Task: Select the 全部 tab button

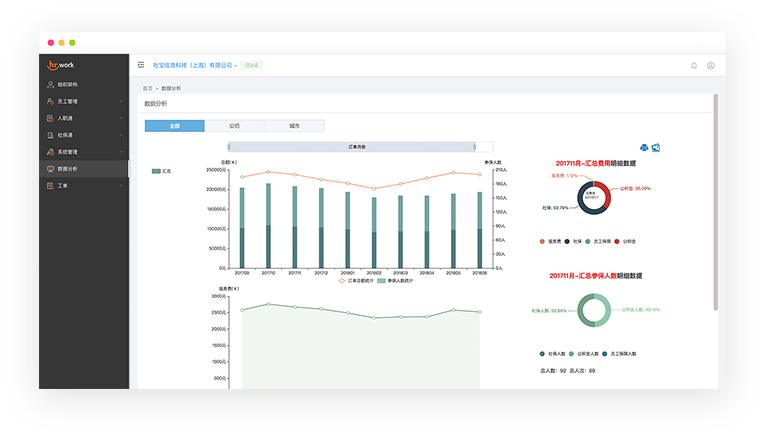Action: point(174,126)
